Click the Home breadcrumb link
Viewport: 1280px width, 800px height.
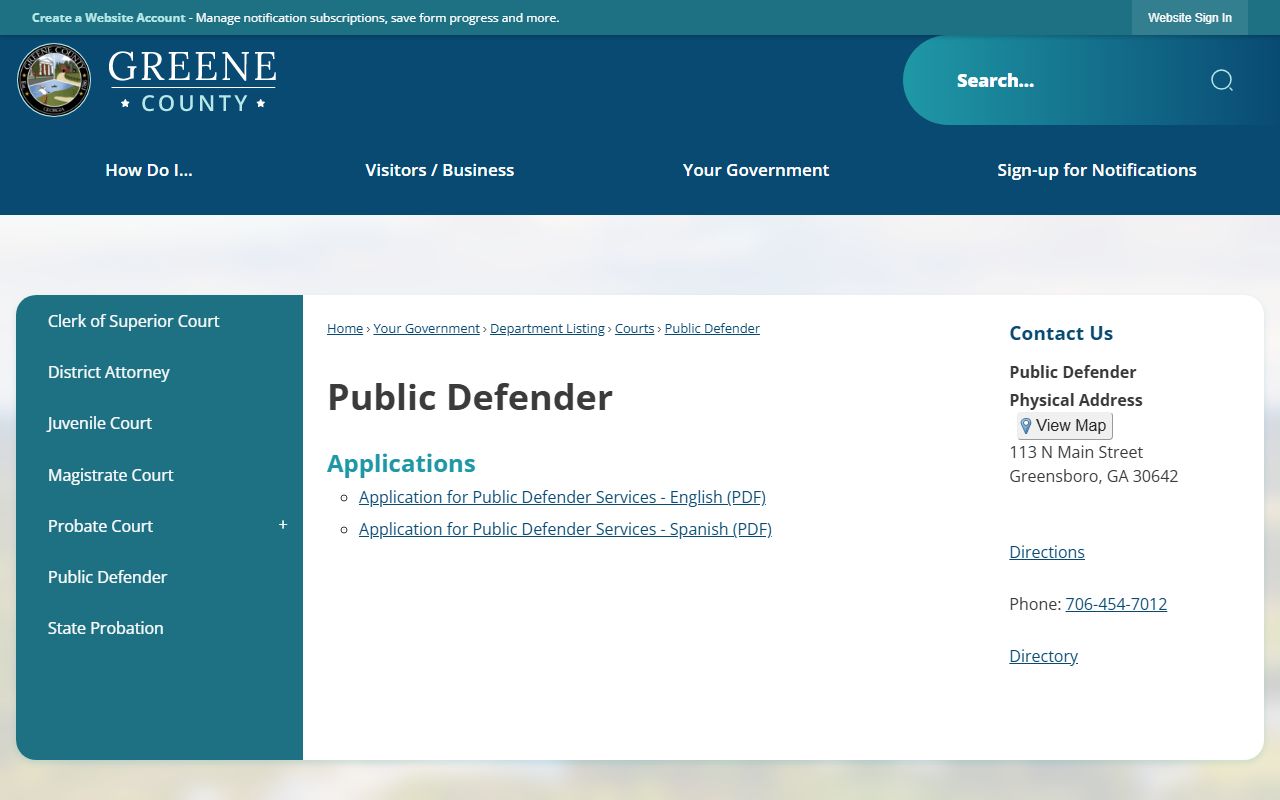(345, 328)
